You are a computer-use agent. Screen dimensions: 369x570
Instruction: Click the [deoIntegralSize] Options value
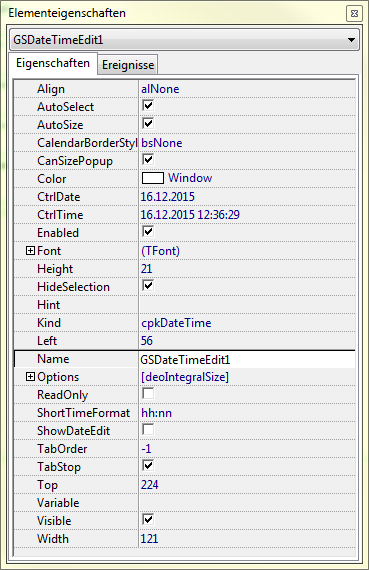coord(185,377)
